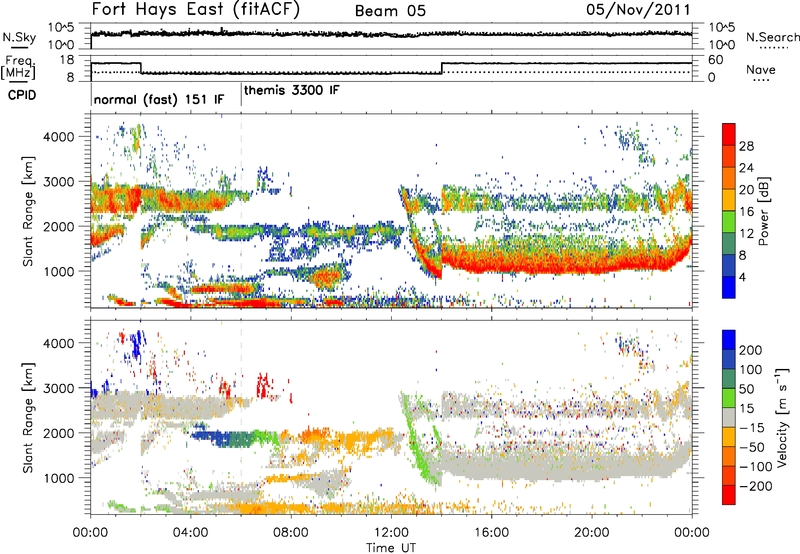Click the 'normal (fast) 151 IF' text
Viewport: 800px width, 554px height.
(159, 99)
